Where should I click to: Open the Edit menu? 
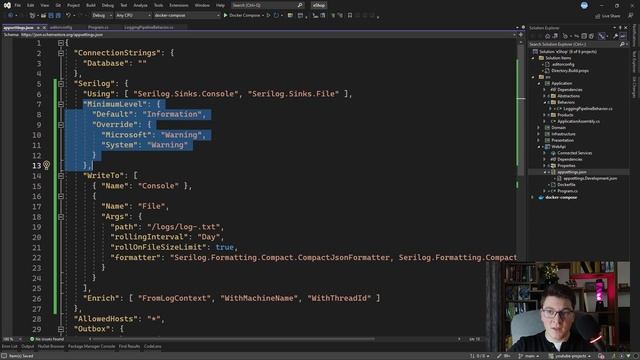click(x=31, y=5)
